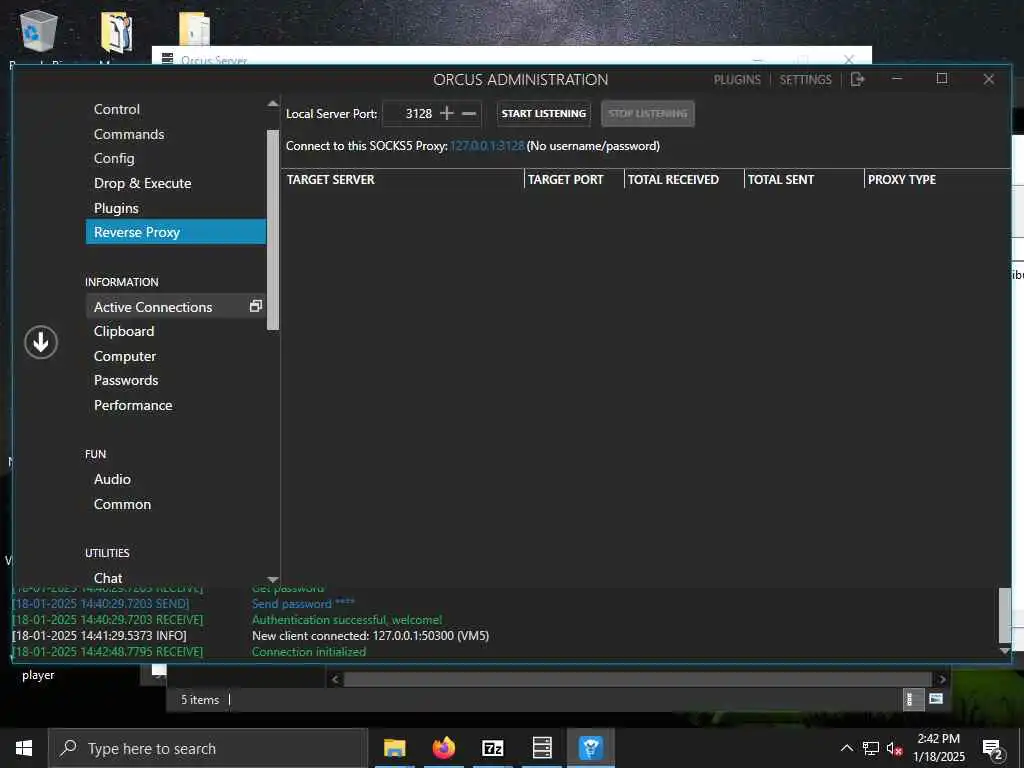Click the 127.0.0.1:3128 proxy address link

point(487,146)
